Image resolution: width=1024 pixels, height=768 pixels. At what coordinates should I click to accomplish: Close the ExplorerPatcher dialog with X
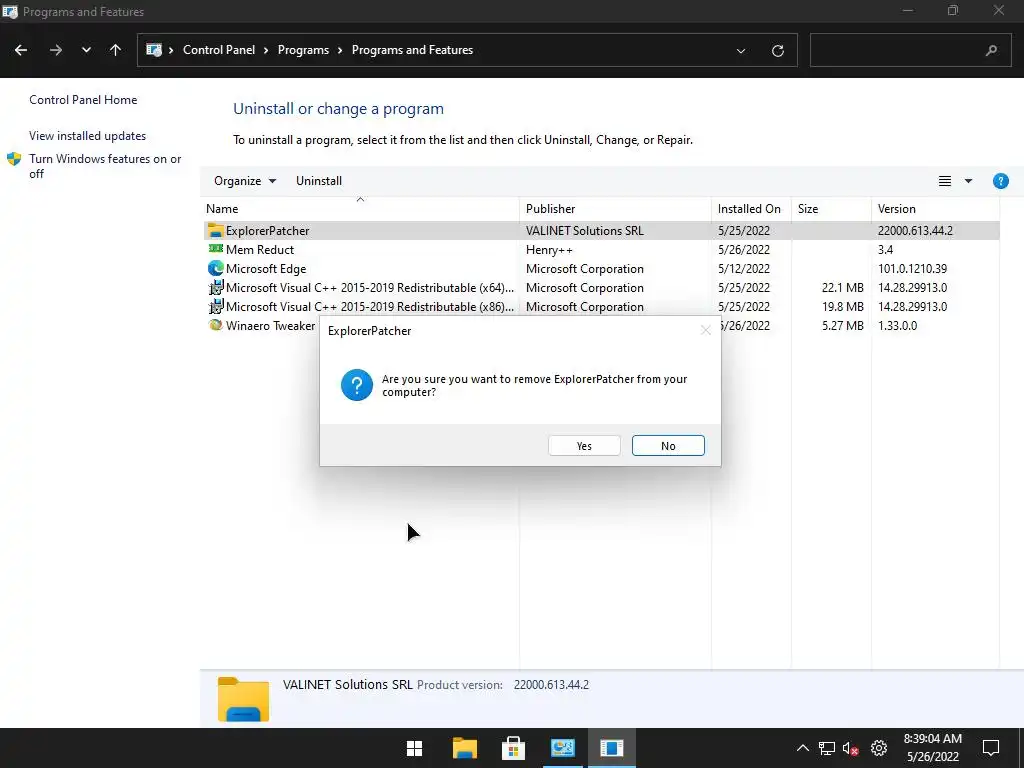(x=705, y=330)
